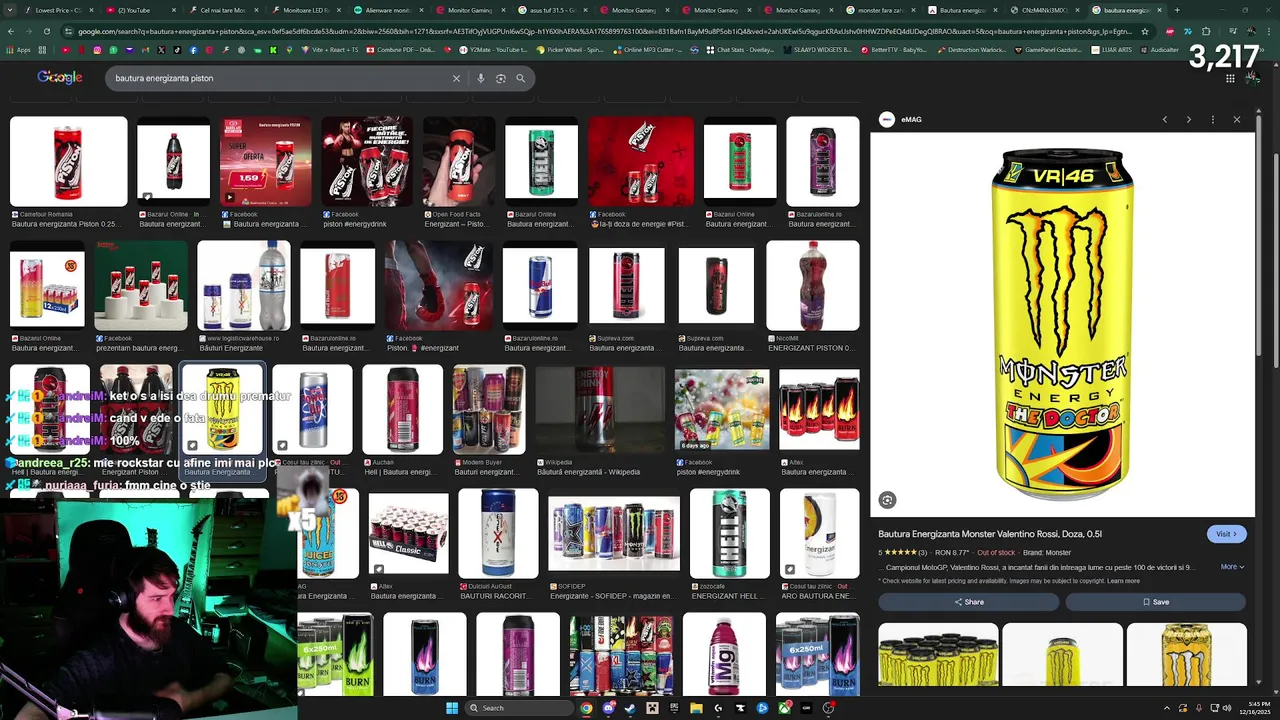Go to Google homepage via logo
Viewport: 1280px width, 720px height.
[x=59, y=78]
